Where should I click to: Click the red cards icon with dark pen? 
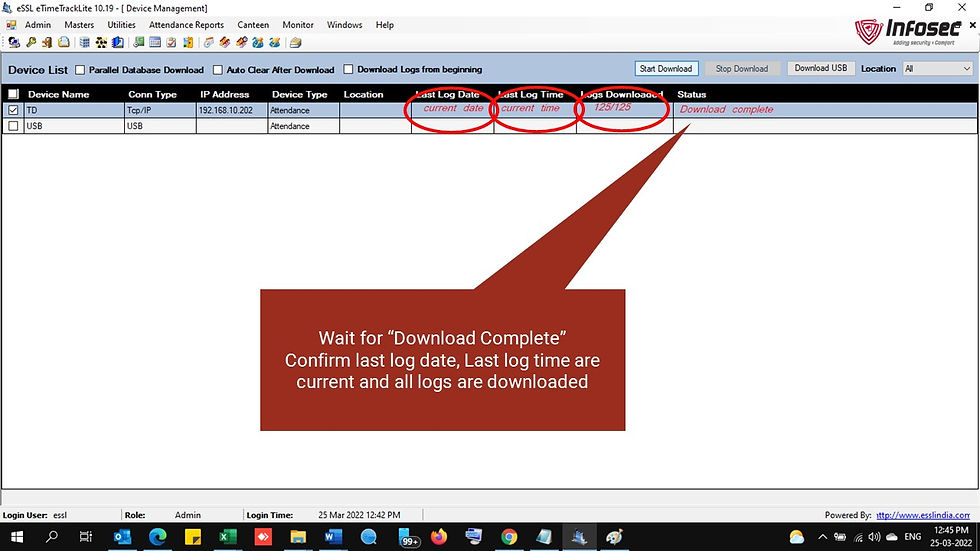pos(241,42)
